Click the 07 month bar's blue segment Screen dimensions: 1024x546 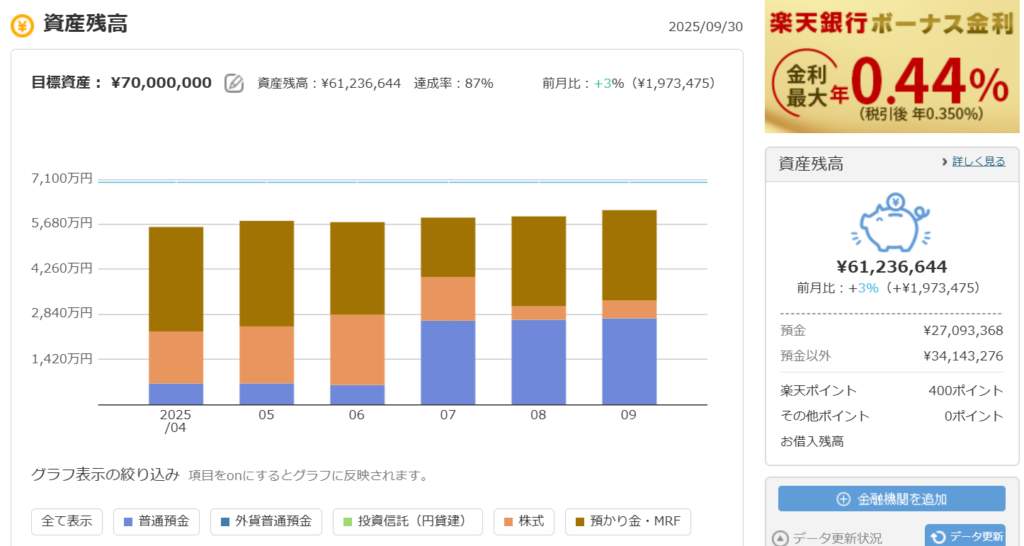[448, 362]
